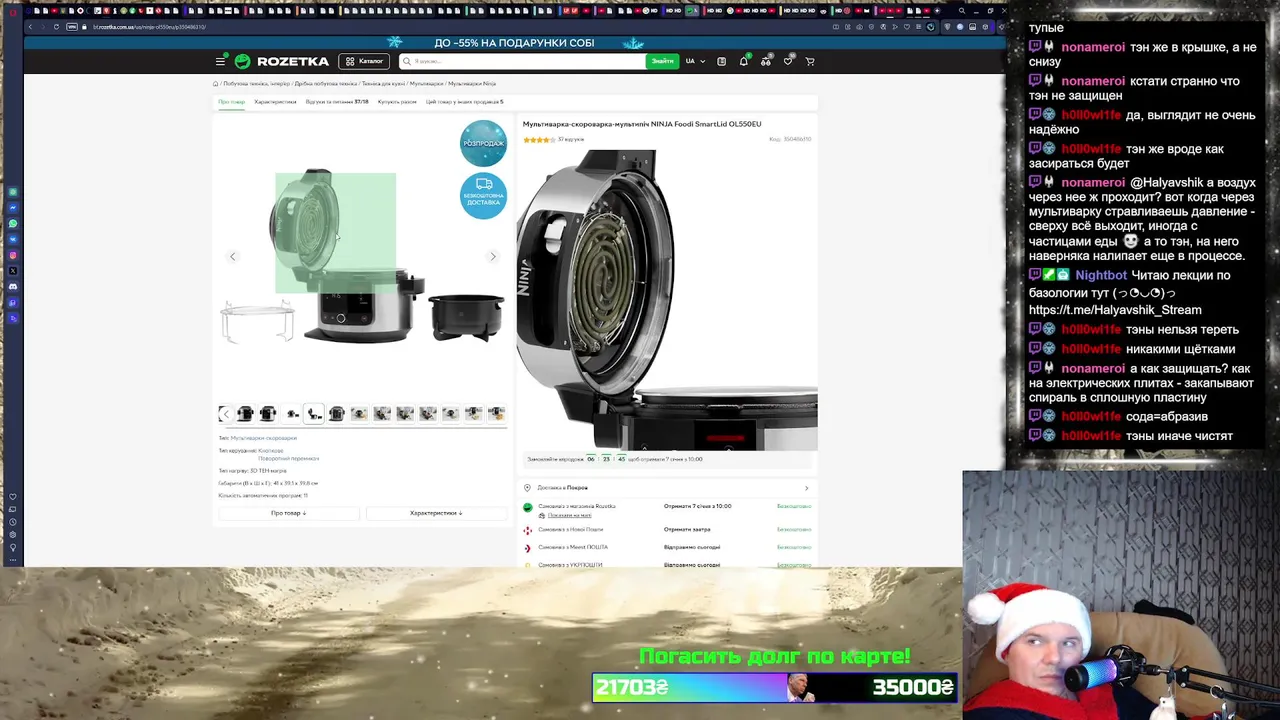Select the currently highlighted open-lid thumbnail

314,413
